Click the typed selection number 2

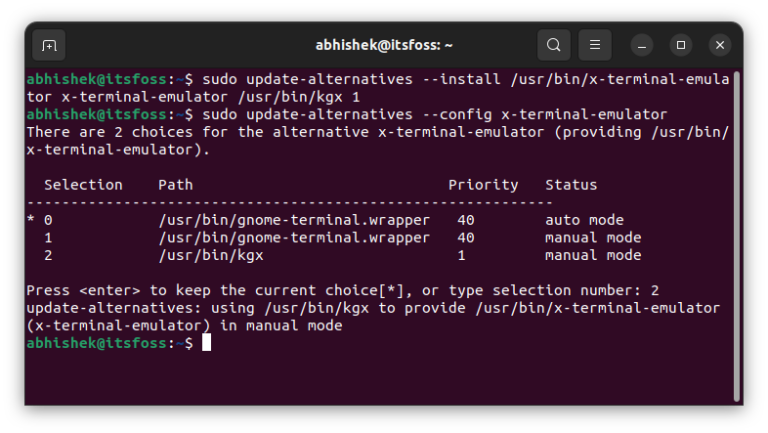click(655, 290)
